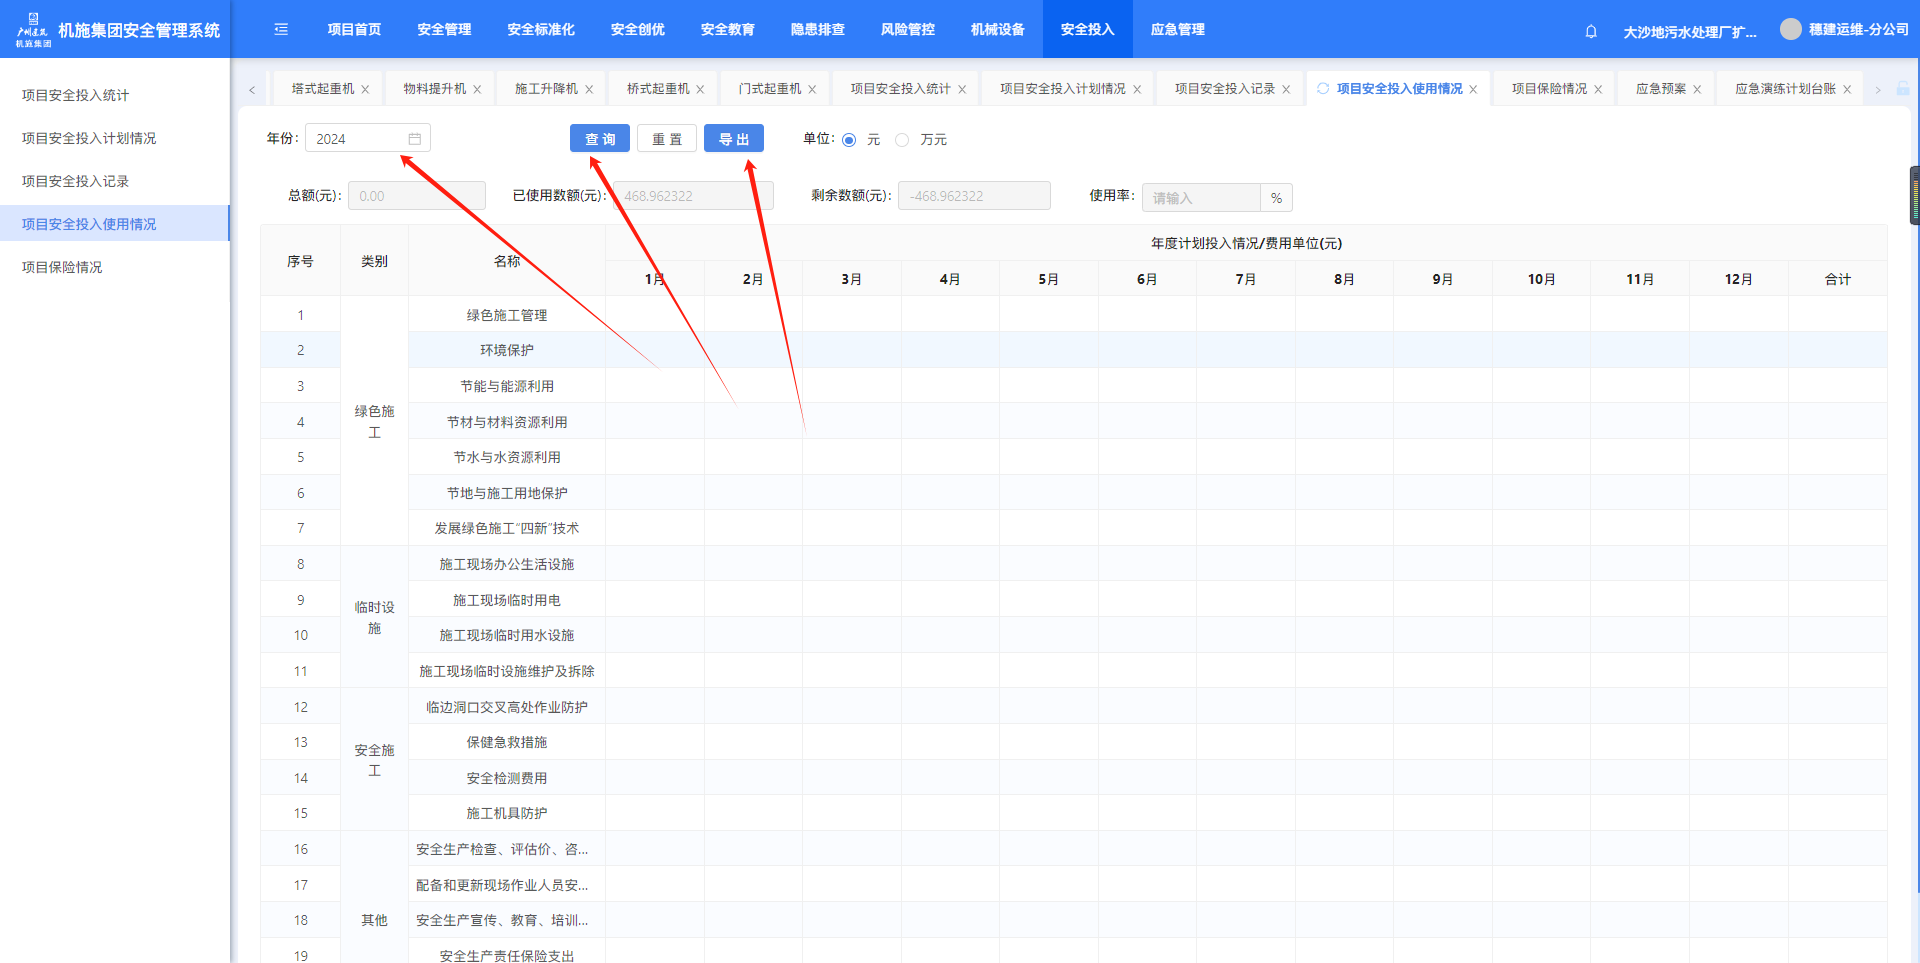Open the 机械设备 top menu

click(997, 30)
